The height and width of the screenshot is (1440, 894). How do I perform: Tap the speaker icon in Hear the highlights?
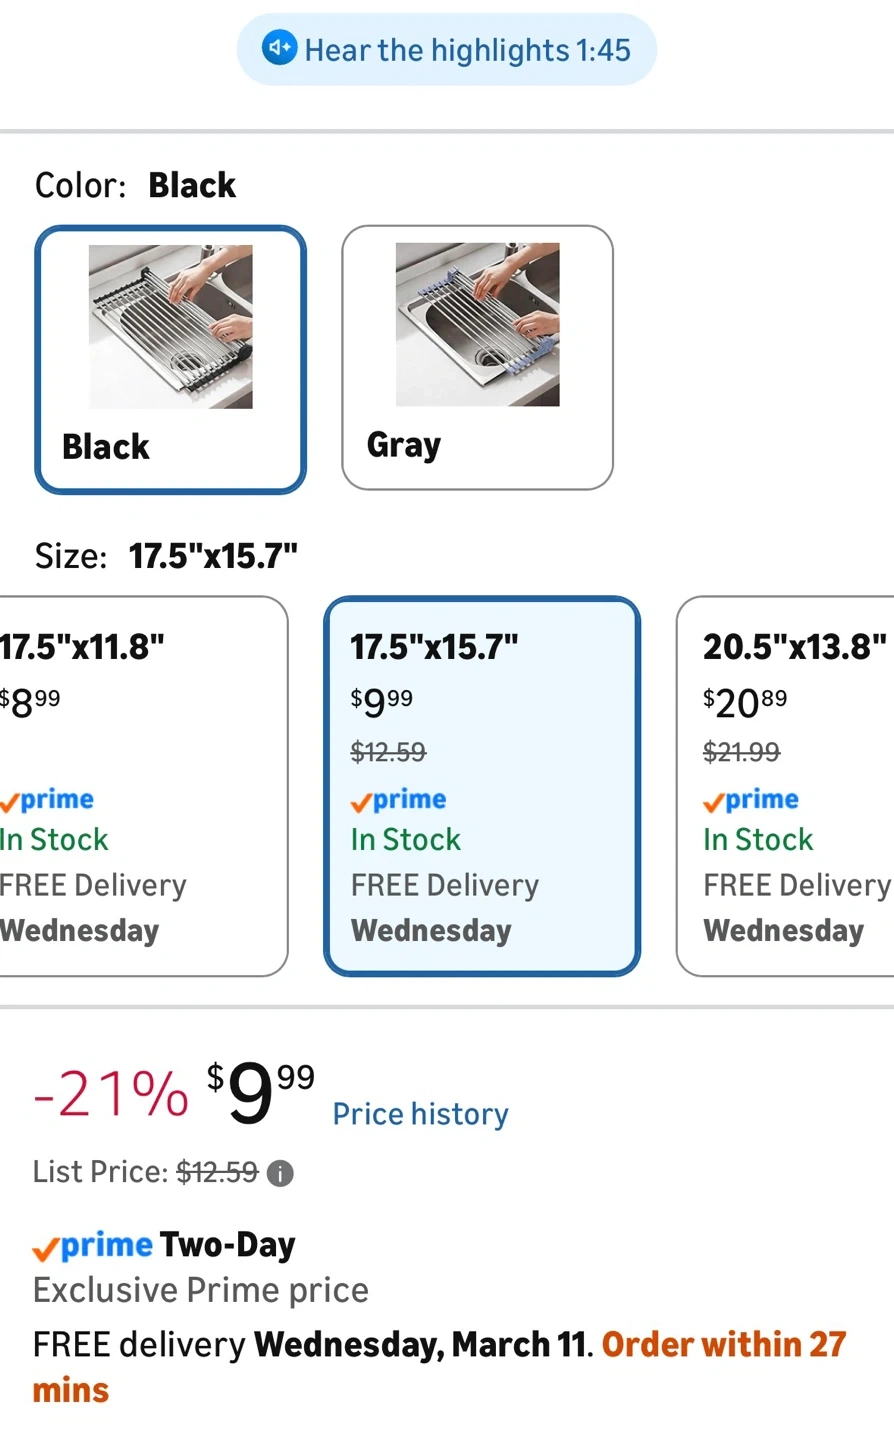[x=279, y=48]
